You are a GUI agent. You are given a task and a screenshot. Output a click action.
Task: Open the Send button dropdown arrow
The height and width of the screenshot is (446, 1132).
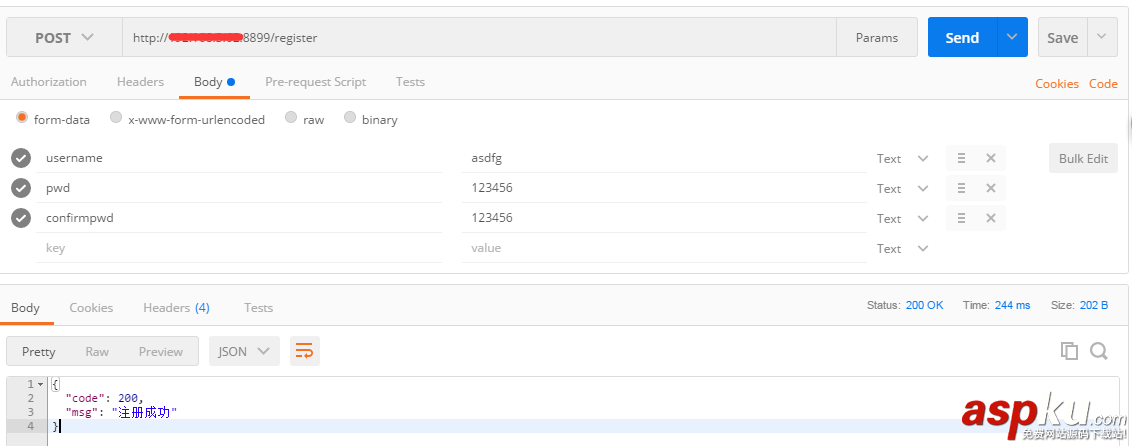point(1012,38)
